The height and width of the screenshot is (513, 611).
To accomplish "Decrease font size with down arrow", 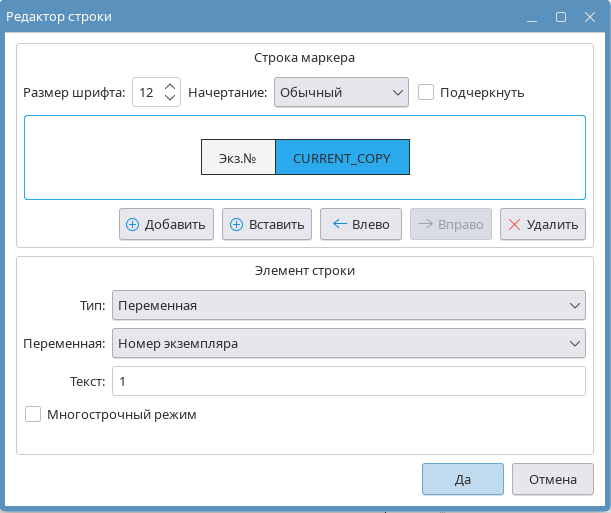I will (170, 98).
